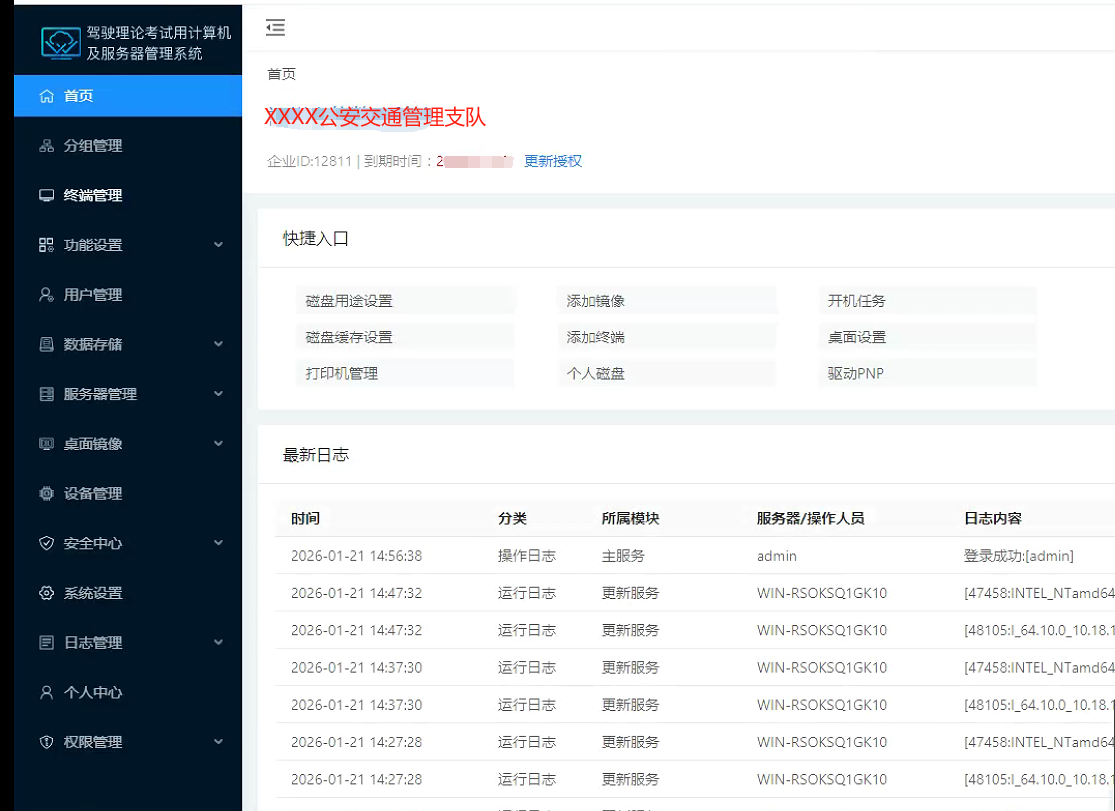Click the group icon beside 分组管理
Viewport: 1115px width, 811px height.
click(x=46, y=146)
